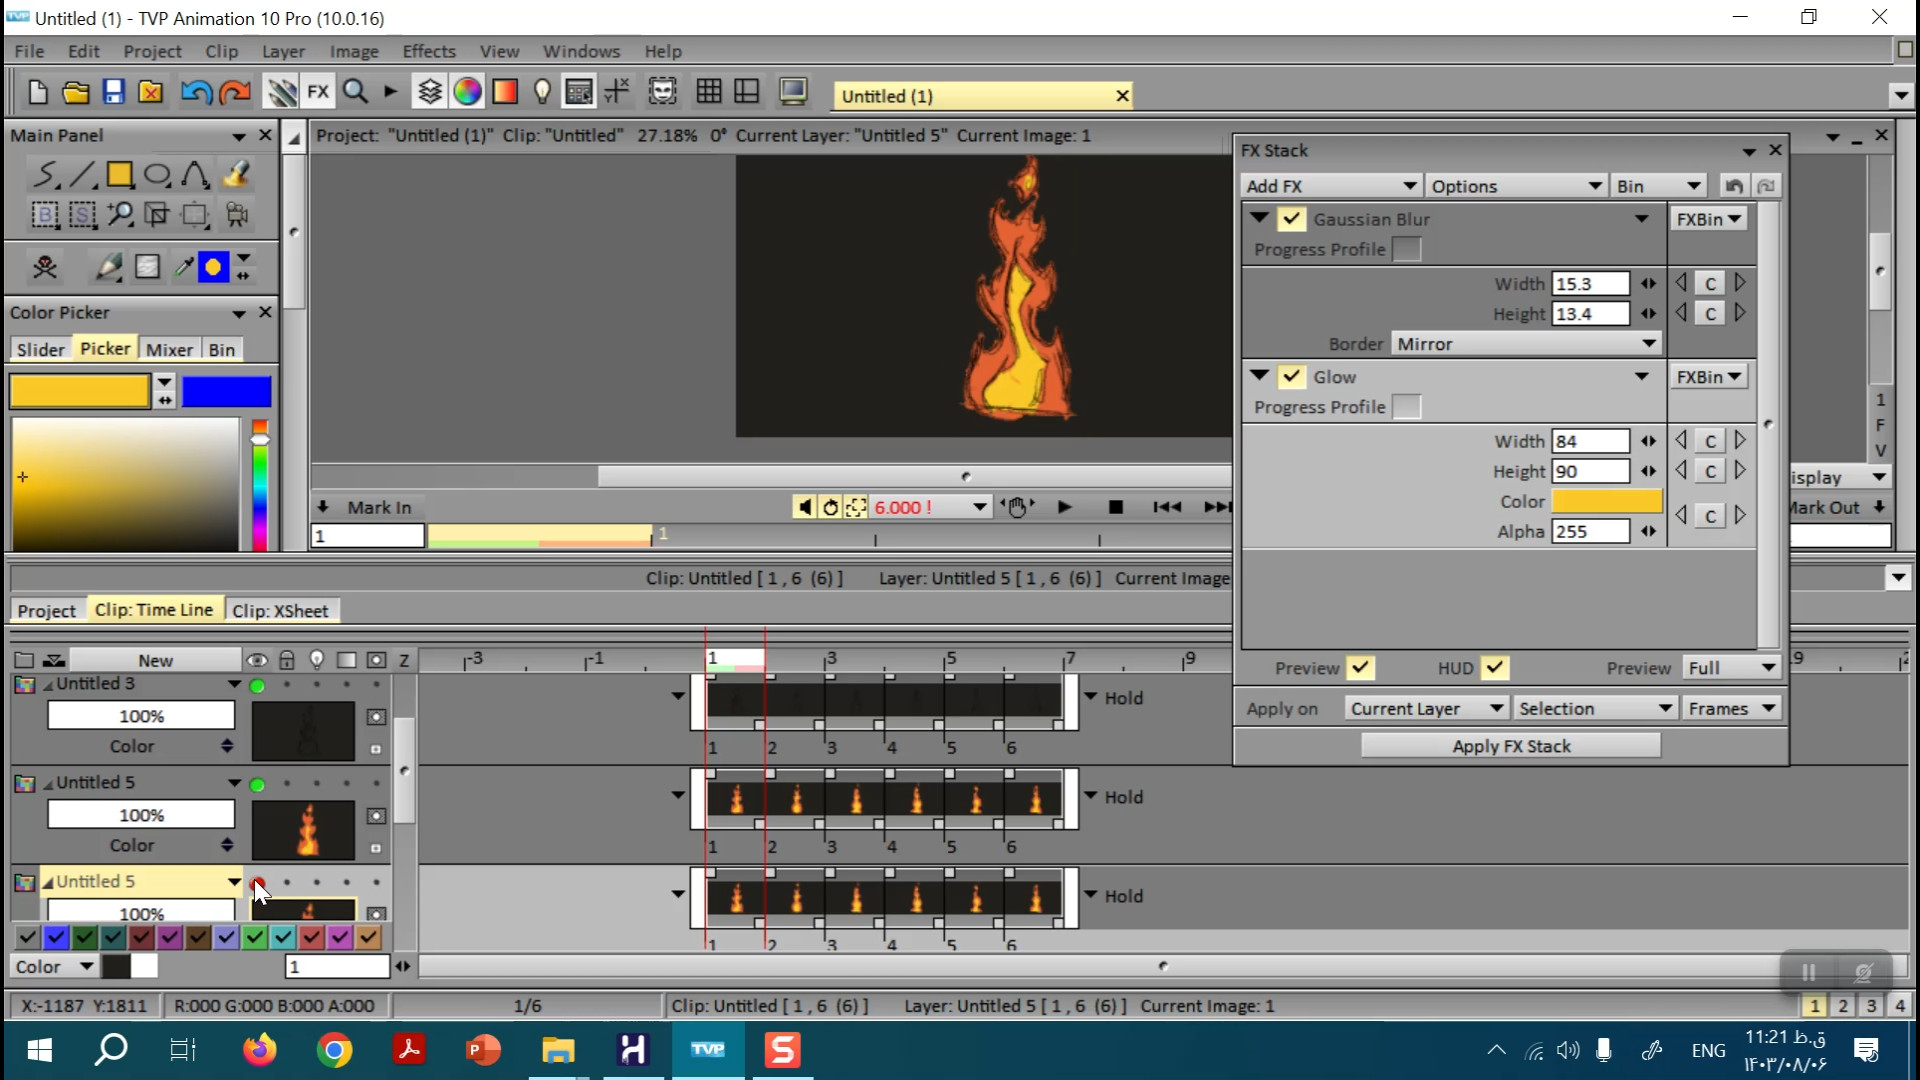Uncheck the Glow effect checkbox
The image size is (1920, 1080).
tap(1292, 377)
